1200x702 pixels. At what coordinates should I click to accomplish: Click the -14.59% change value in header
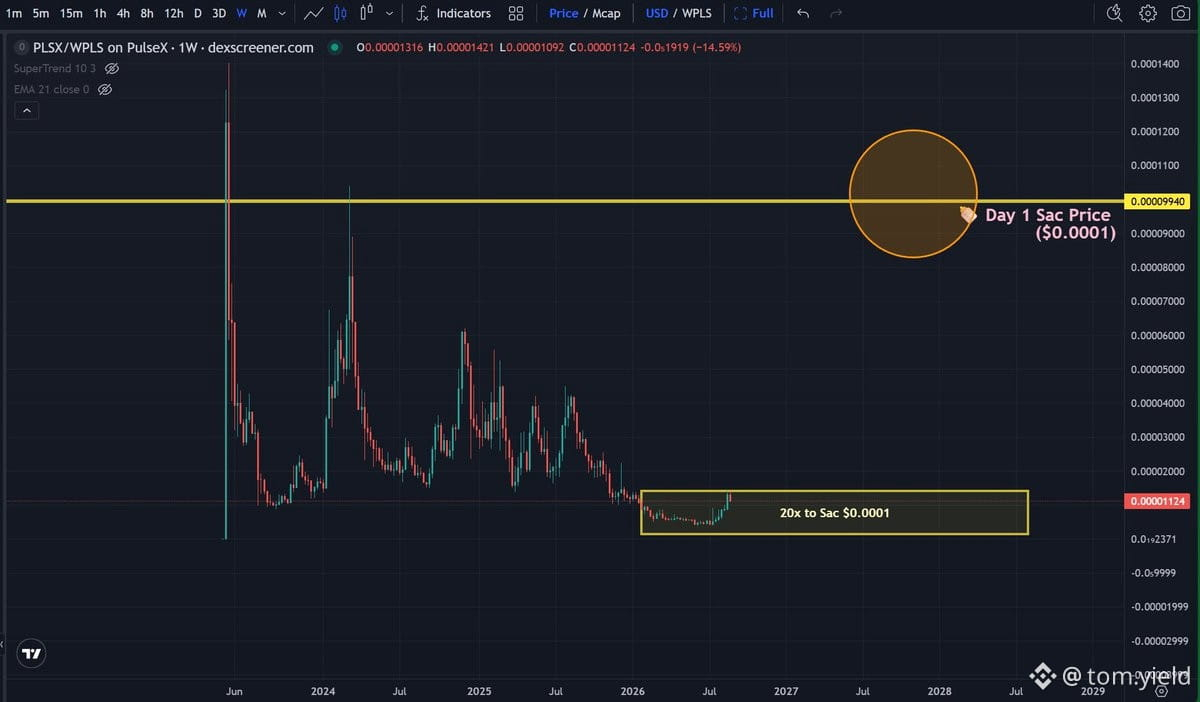(x=719, y=48)
